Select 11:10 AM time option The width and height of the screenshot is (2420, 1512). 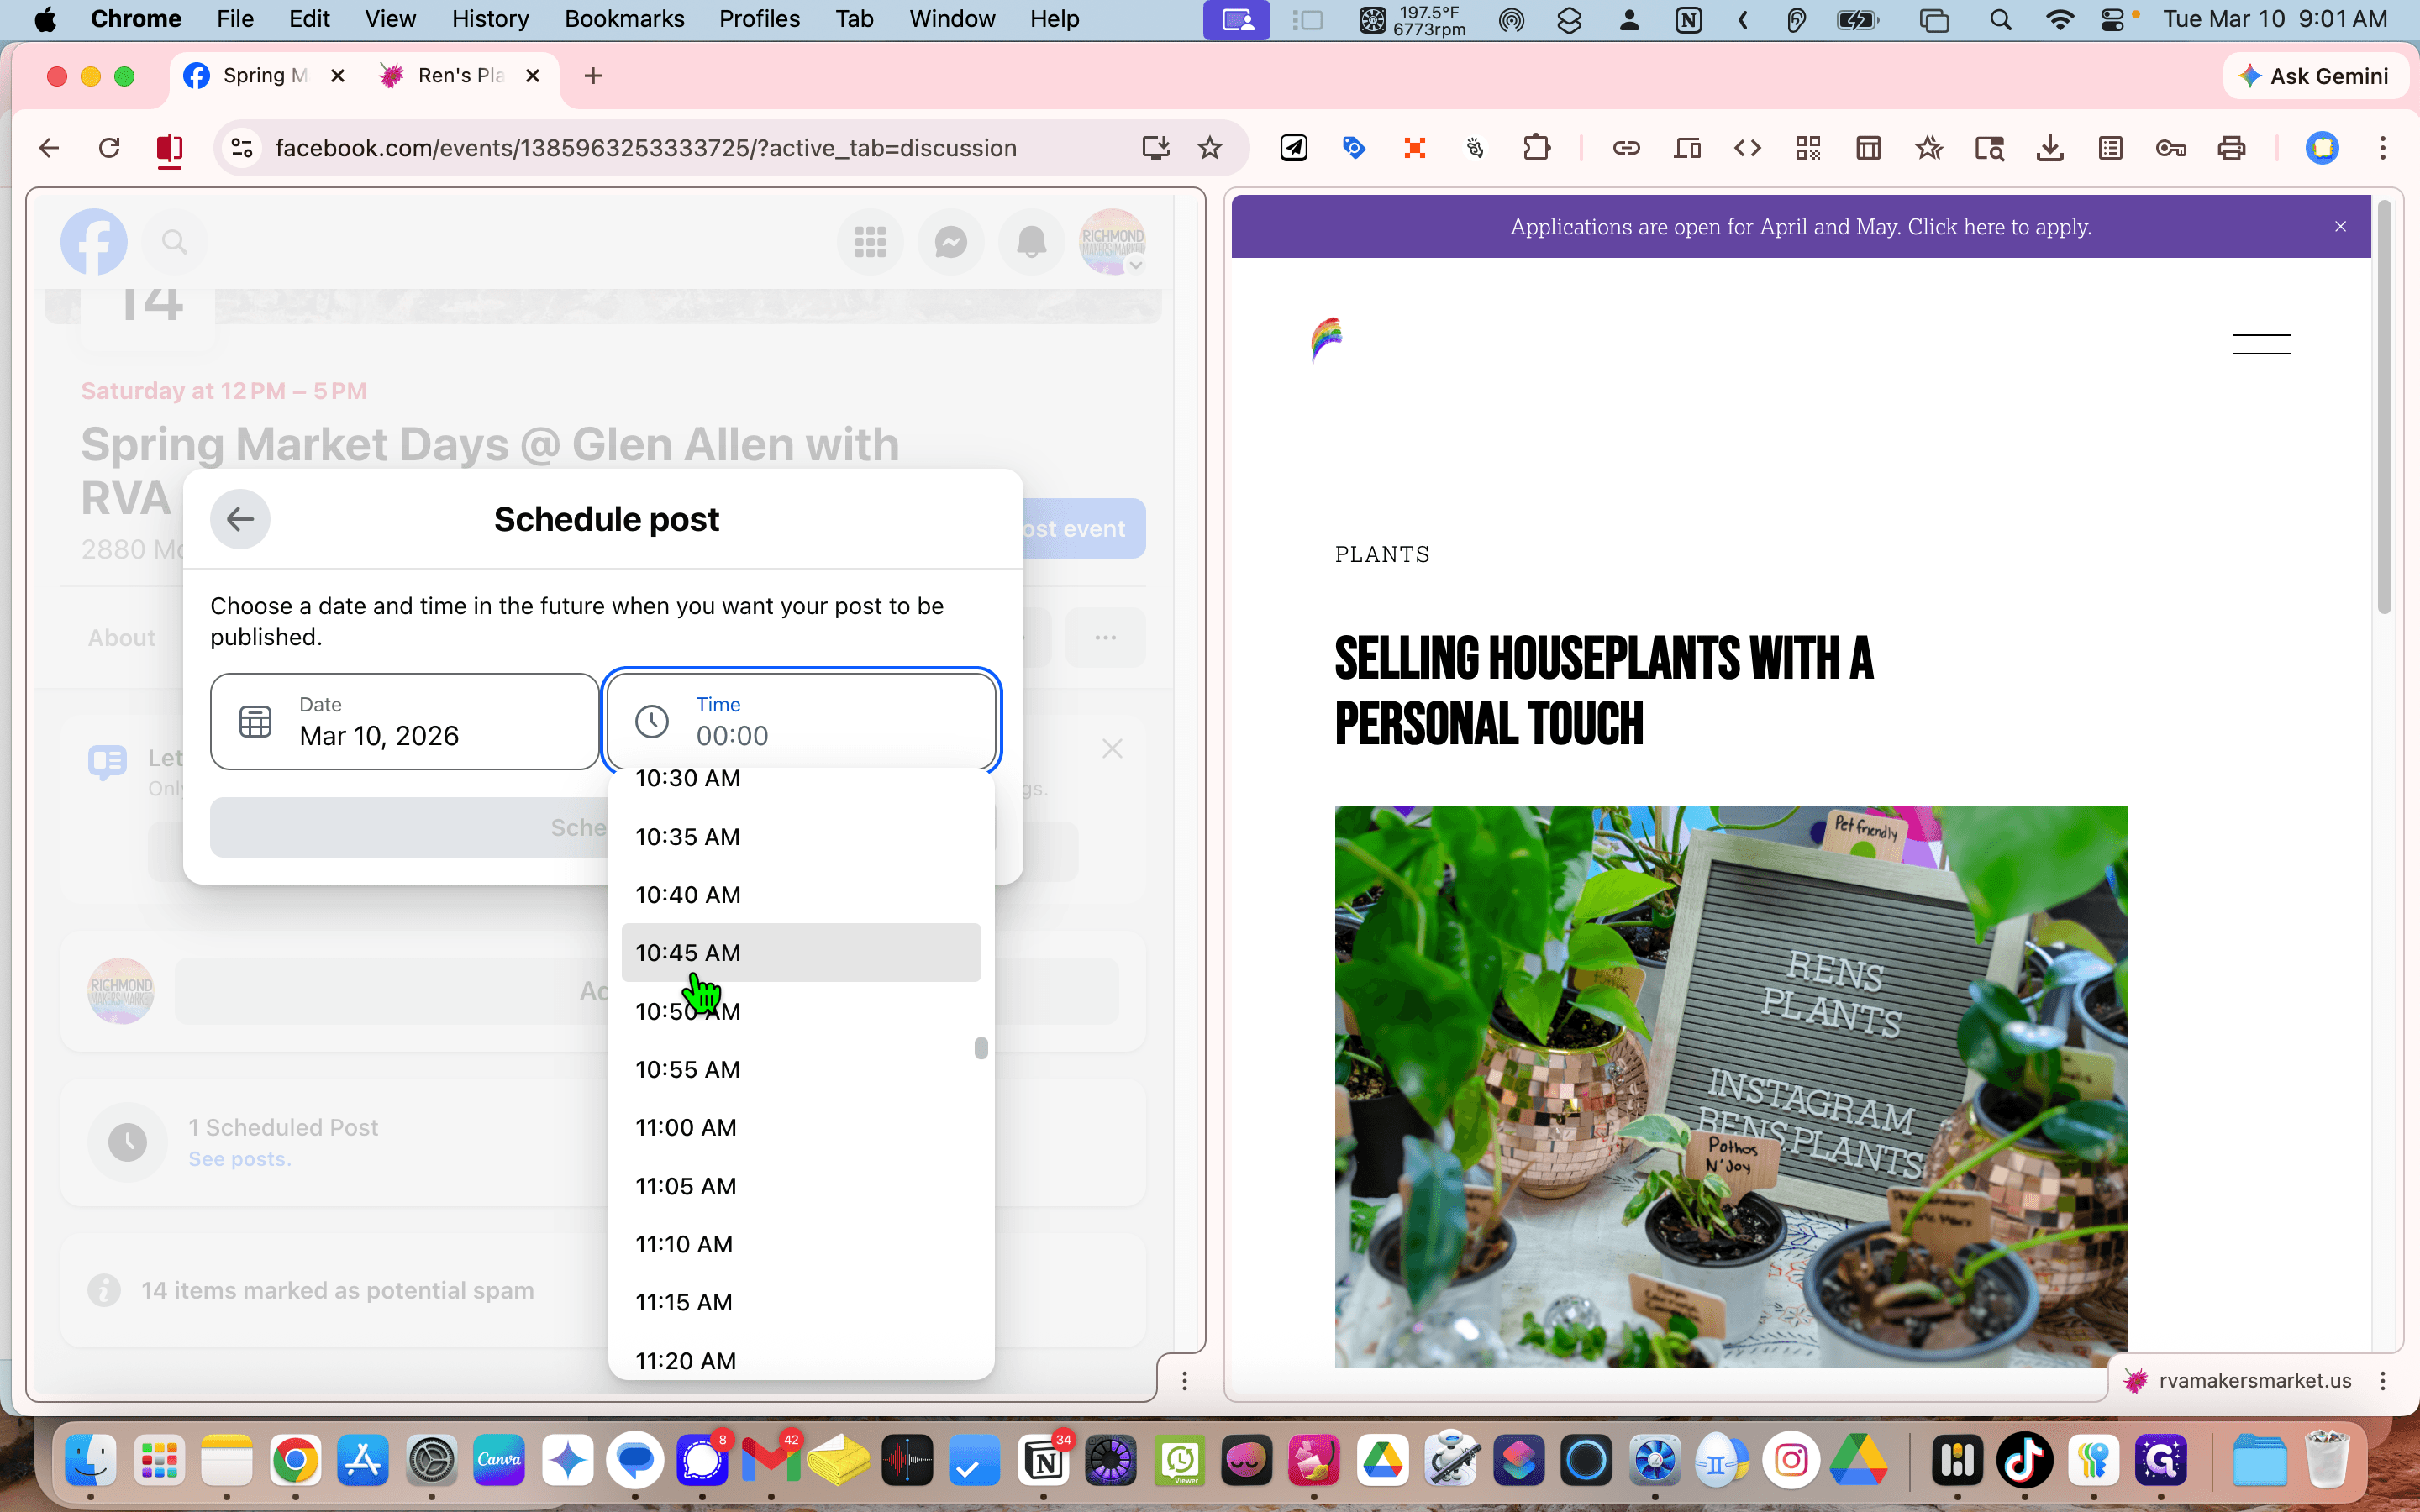tap(801, 1244)
